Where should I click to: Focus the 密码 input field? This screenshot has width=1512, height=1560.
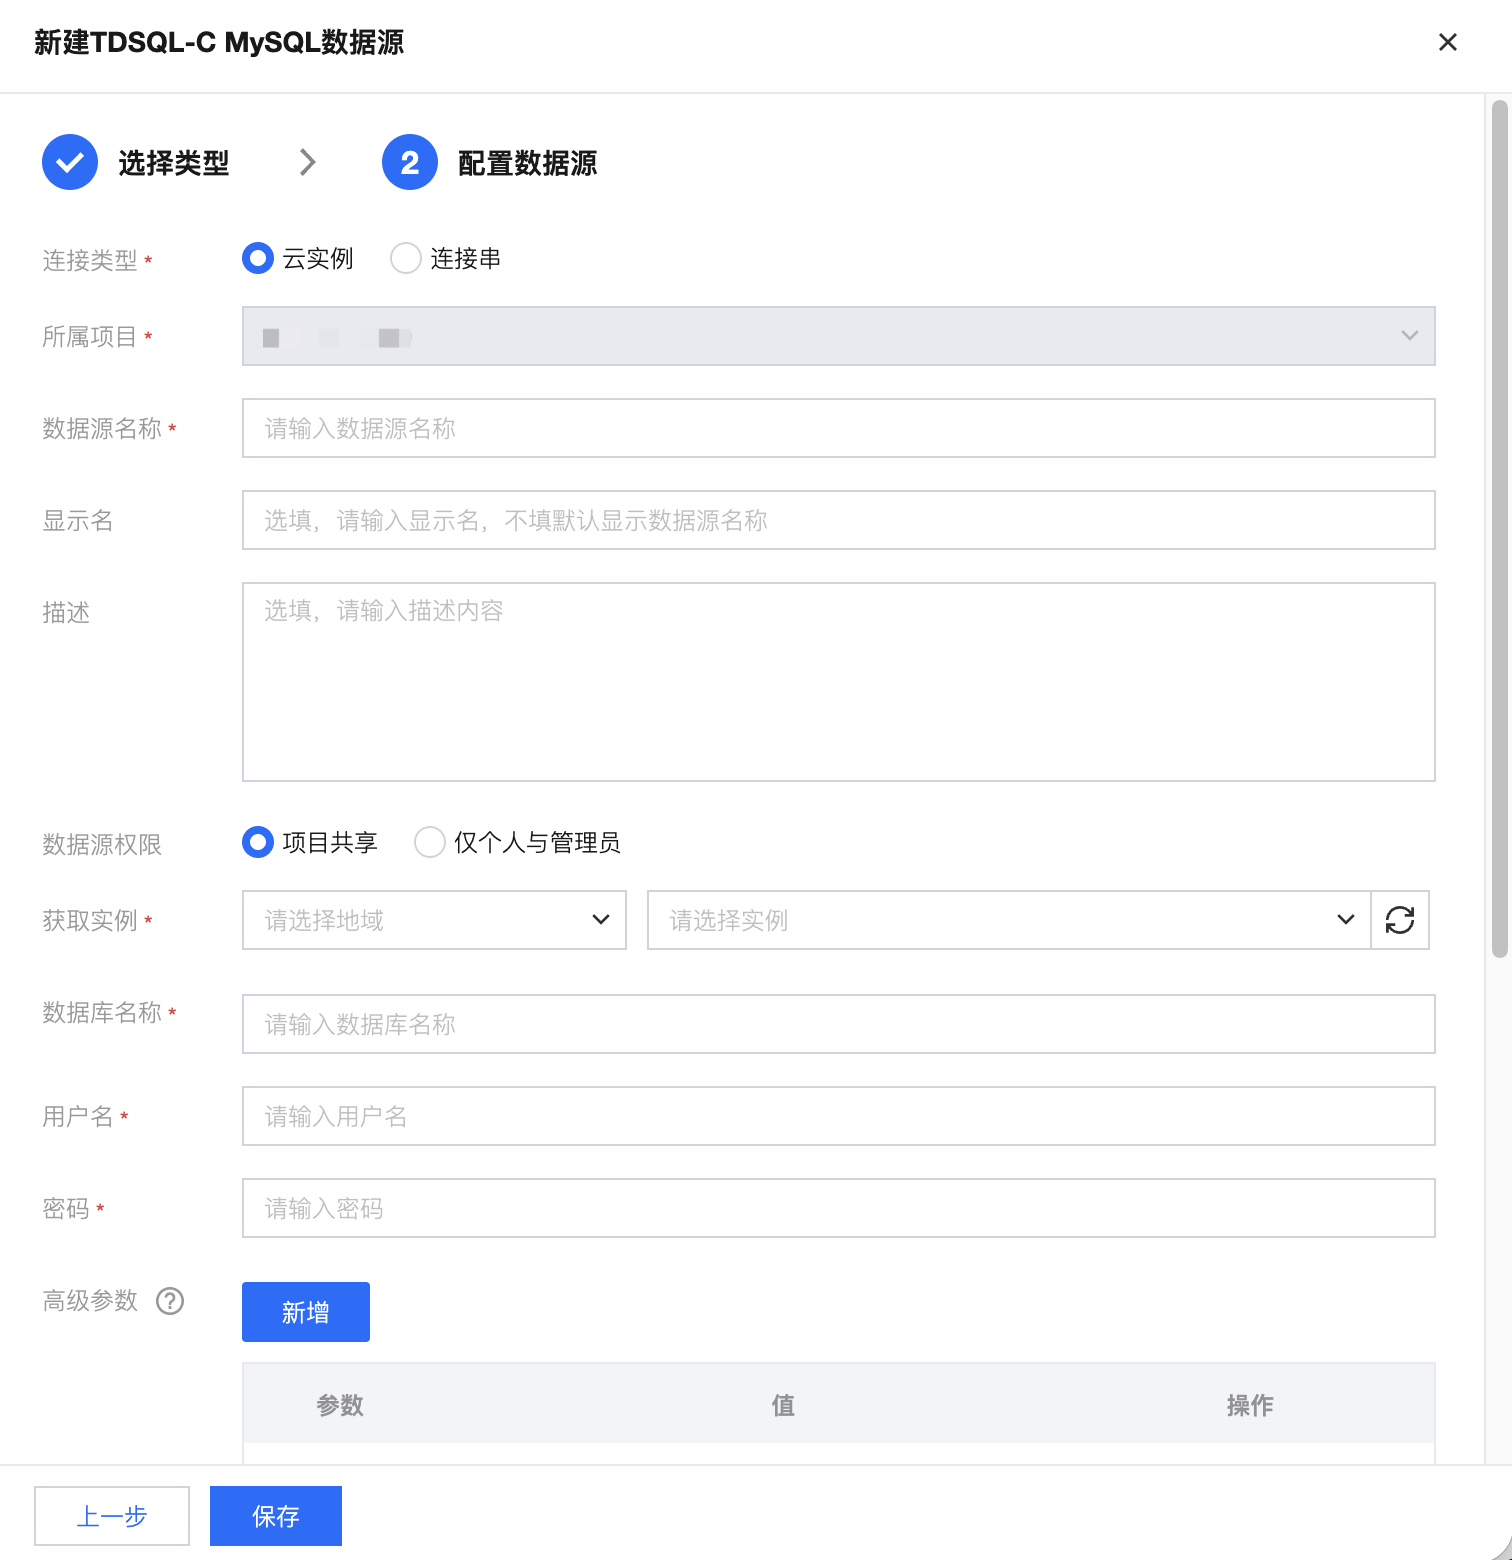pyautogui.click(x=838, y=1208)
